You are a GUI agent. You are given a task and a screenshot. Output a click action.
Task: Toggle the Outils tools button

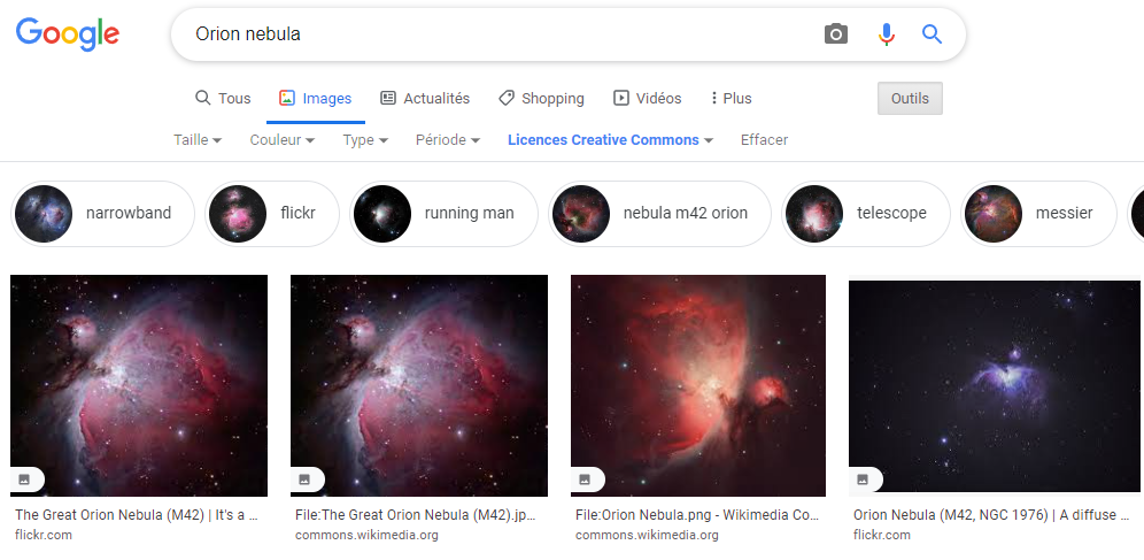coord(909,98)
